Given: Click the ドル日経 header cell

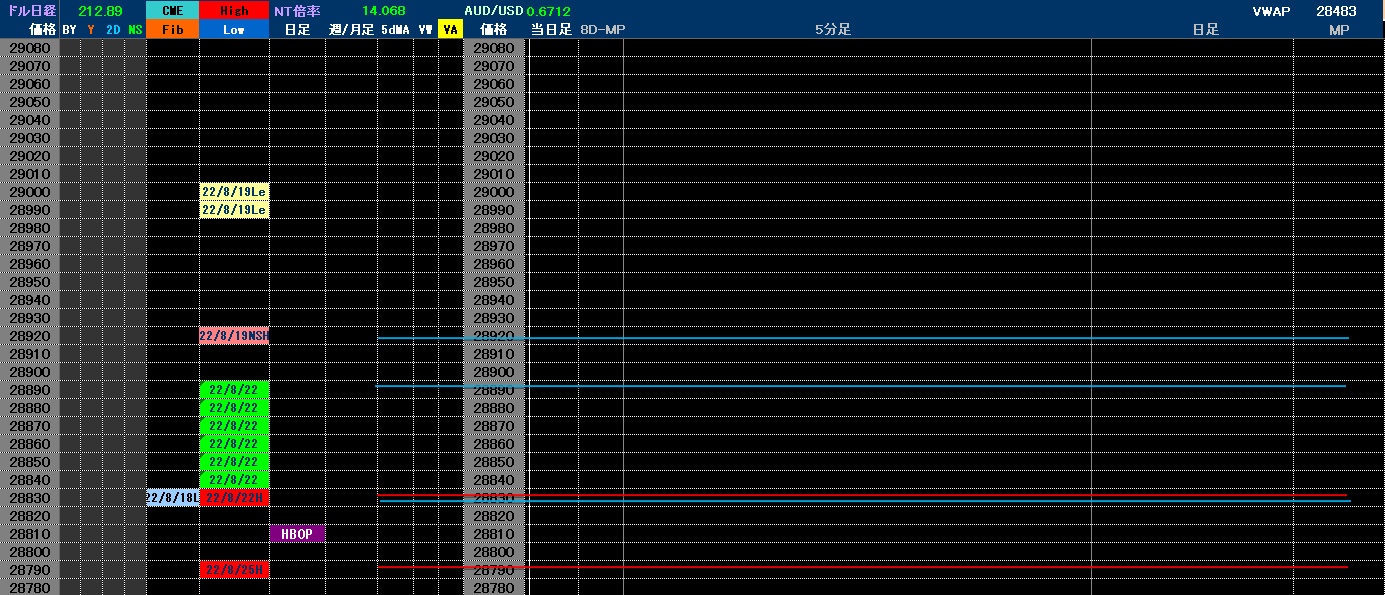Looking at the screenshot, I should click(x=30, y=11).
